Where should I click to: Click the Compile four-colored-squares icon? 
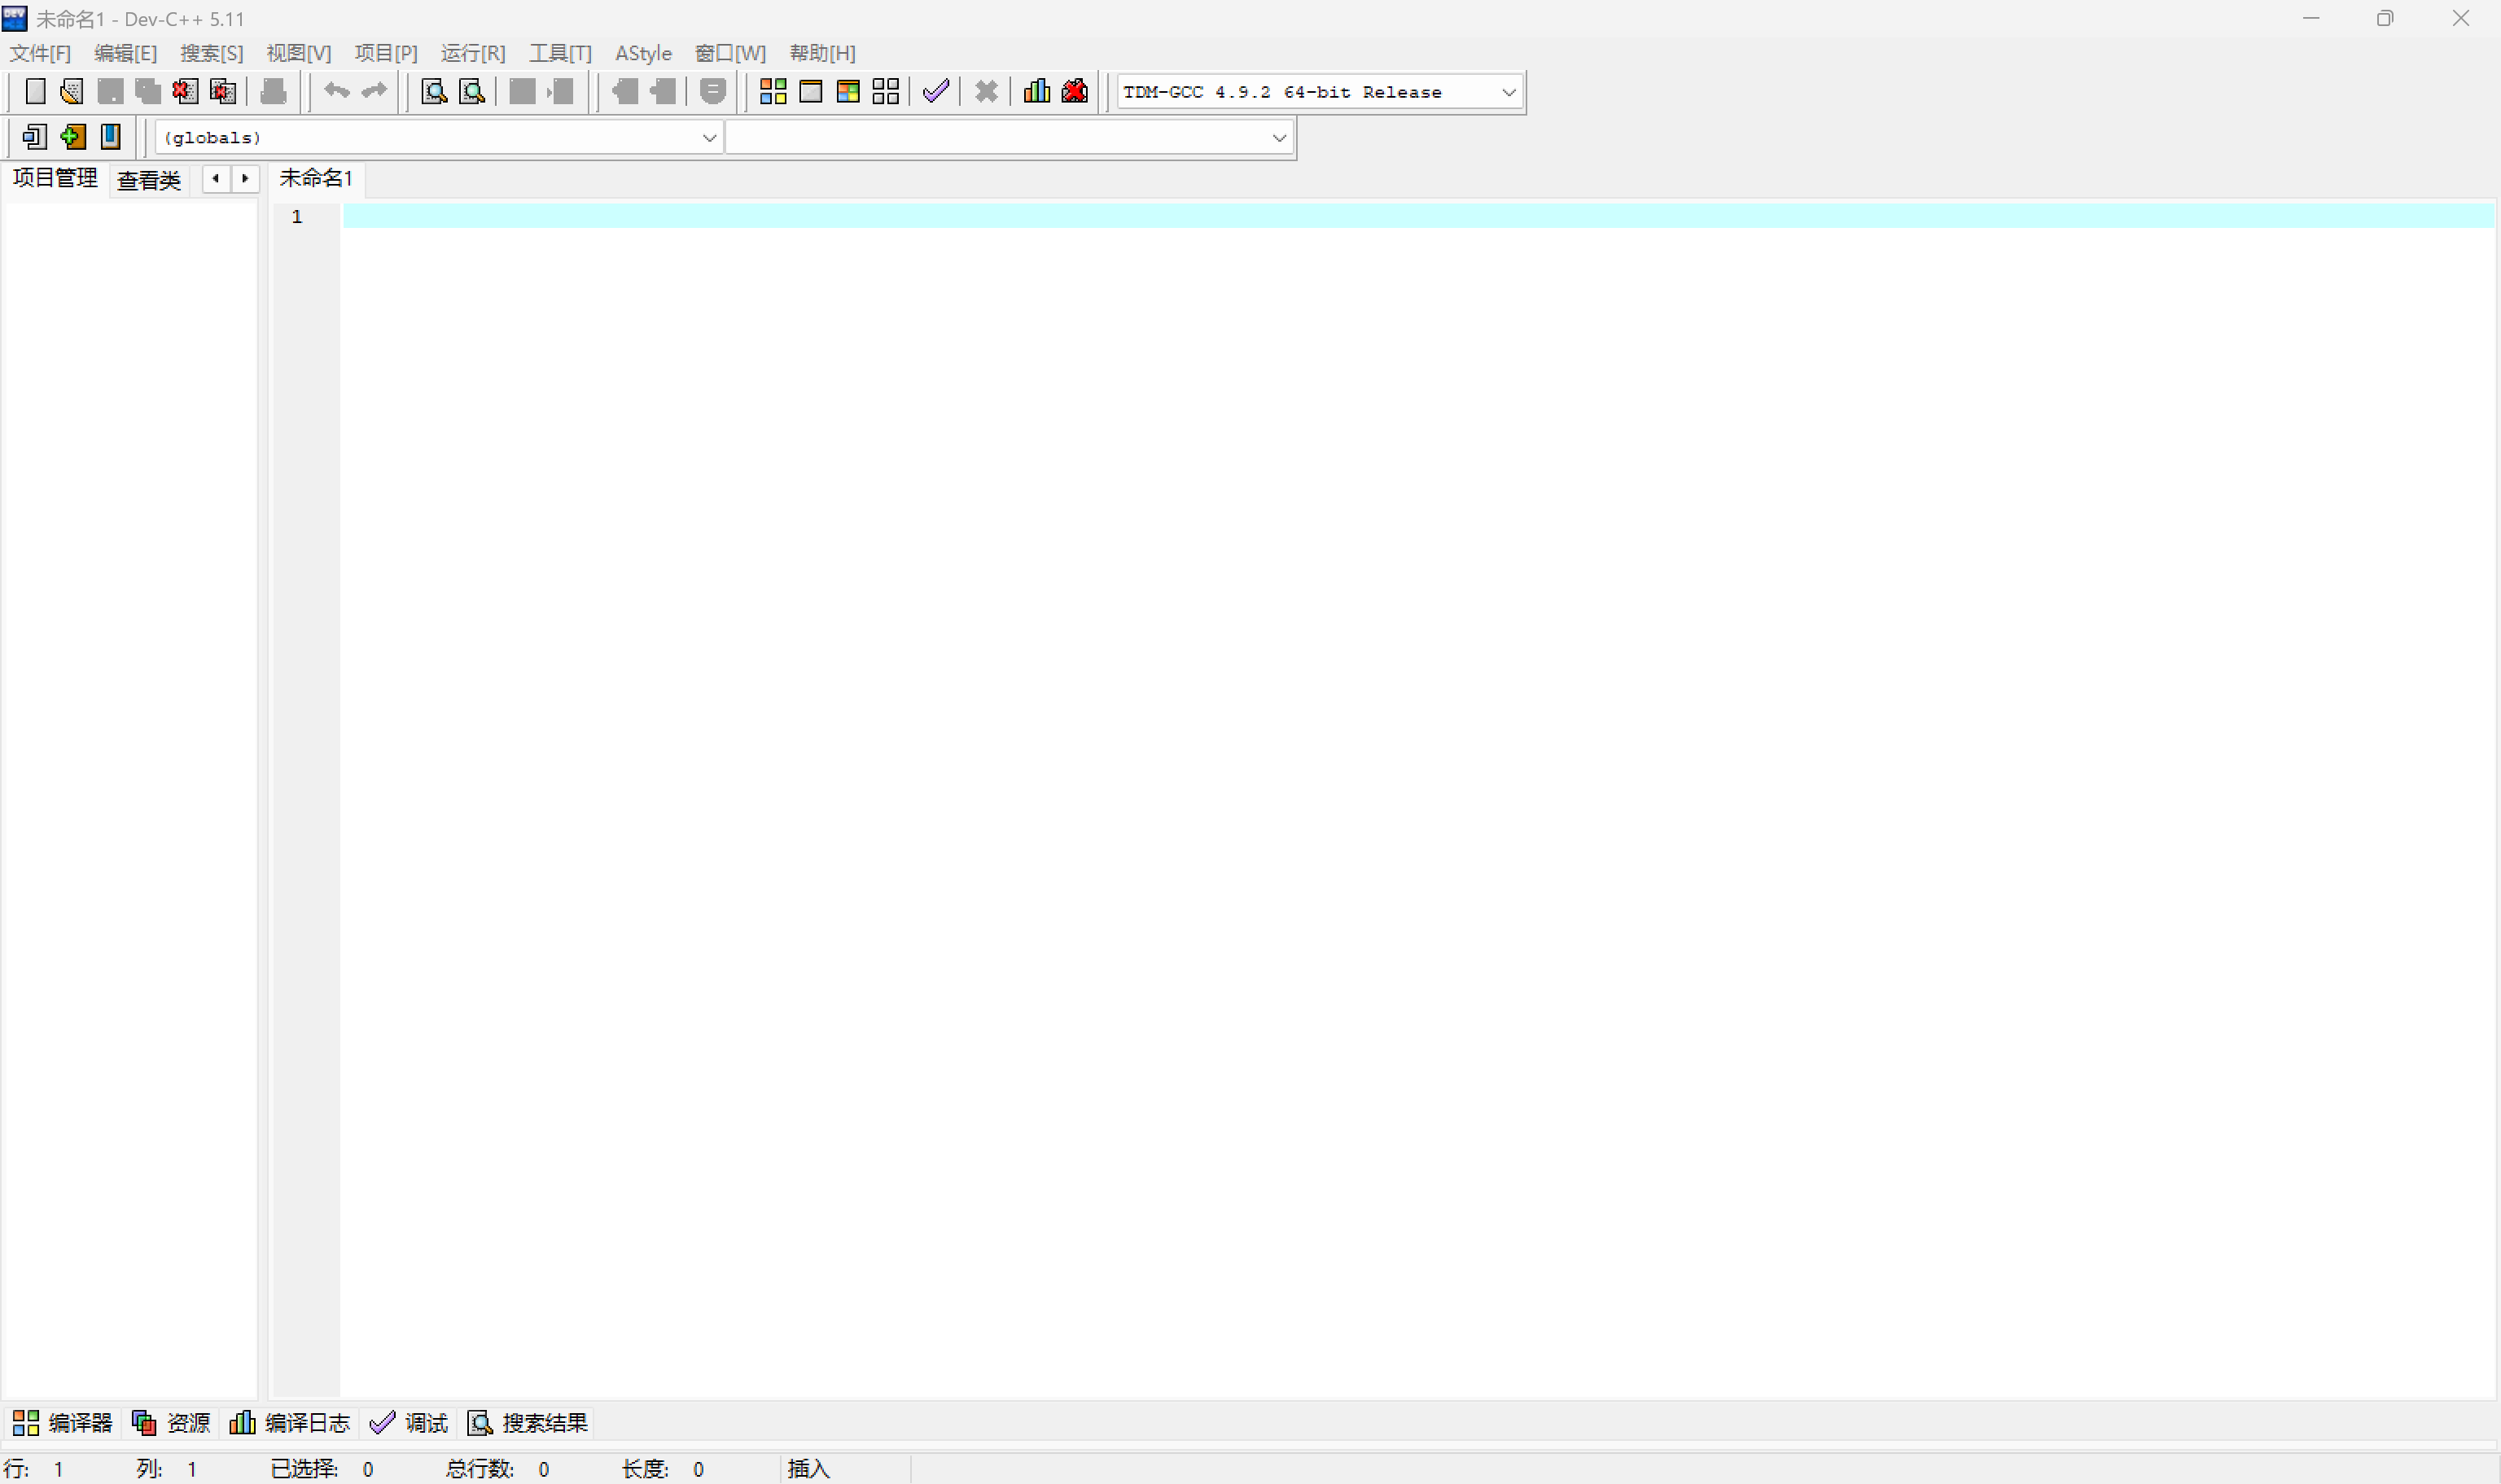click(773, 92)
